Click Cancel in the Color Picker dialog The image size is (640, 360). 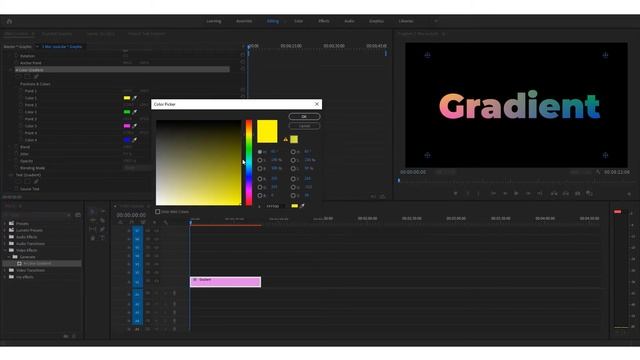304,126
